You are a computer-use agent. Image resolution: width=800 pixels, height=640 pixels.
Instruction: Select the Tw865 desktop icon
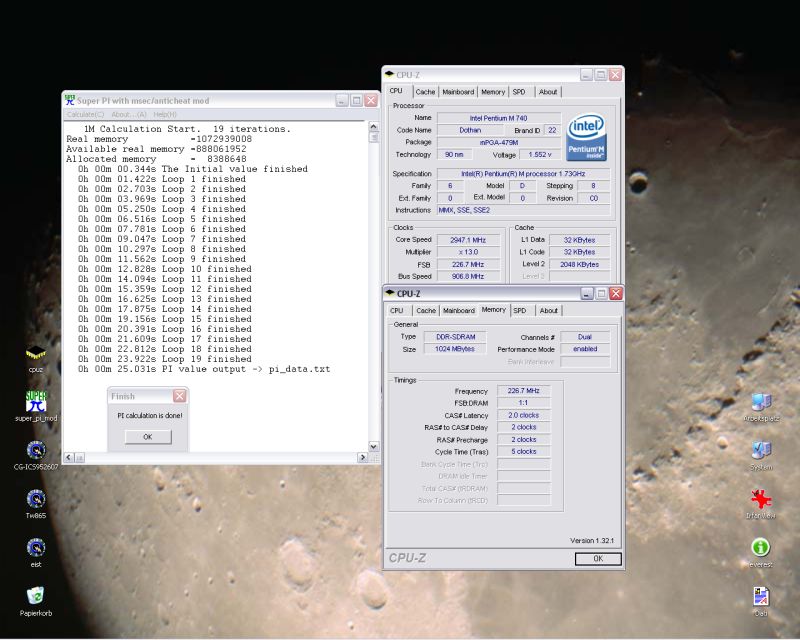point(36,504)
